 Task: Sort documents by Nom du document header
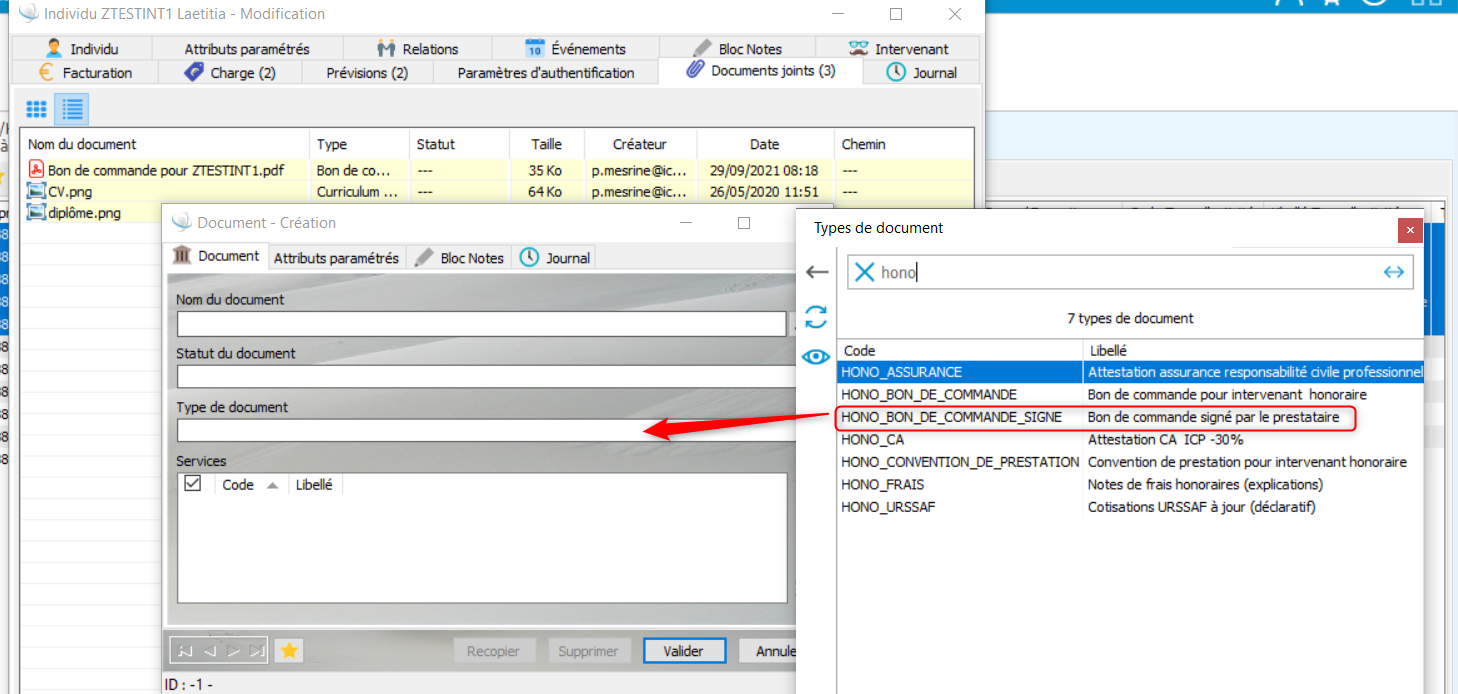click(82, 144)
